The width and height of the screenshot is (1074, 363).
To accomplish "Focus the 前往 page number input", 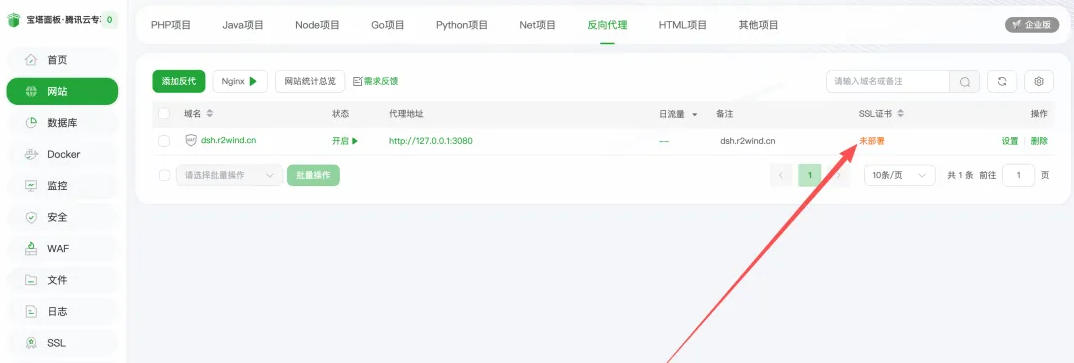I will [1019, 175].
